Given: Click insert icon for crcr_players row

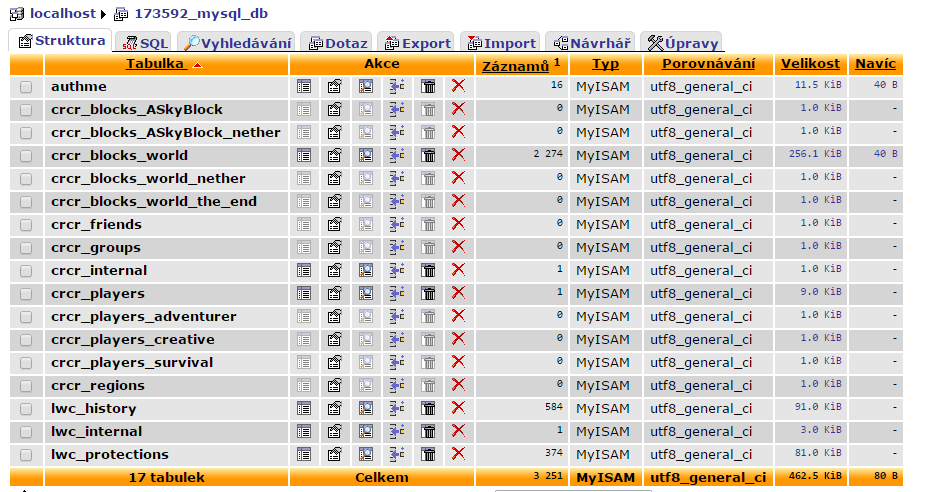Looking at the screenshot, I should coord(397,294).
